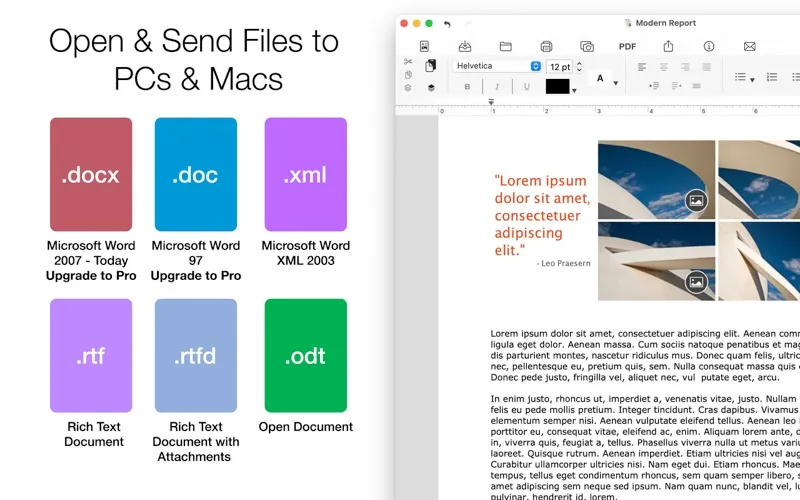
Task: Click the bulleted list icon
Action: coord(740,77)
